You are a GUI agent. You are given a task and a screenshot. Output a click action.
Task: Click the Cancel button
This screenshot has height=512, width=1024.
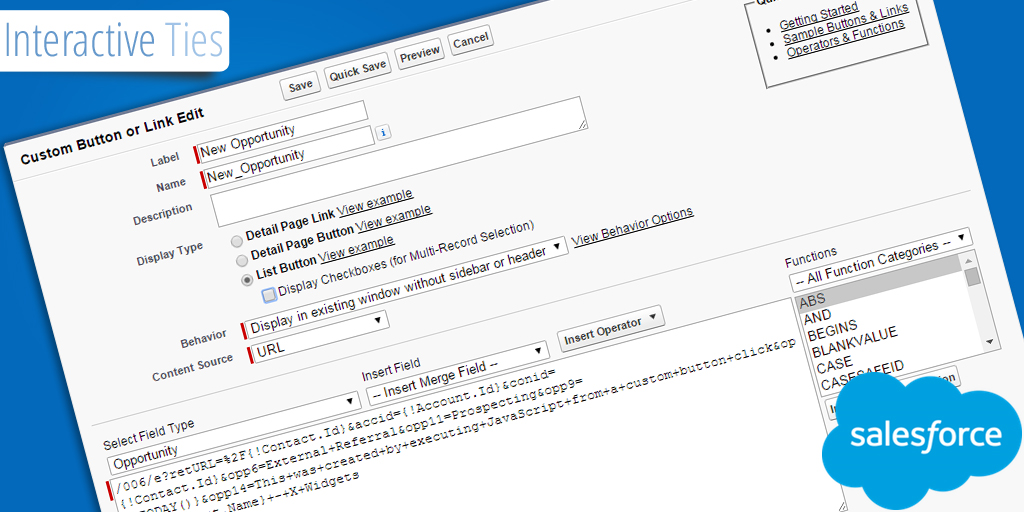(470, 41)
